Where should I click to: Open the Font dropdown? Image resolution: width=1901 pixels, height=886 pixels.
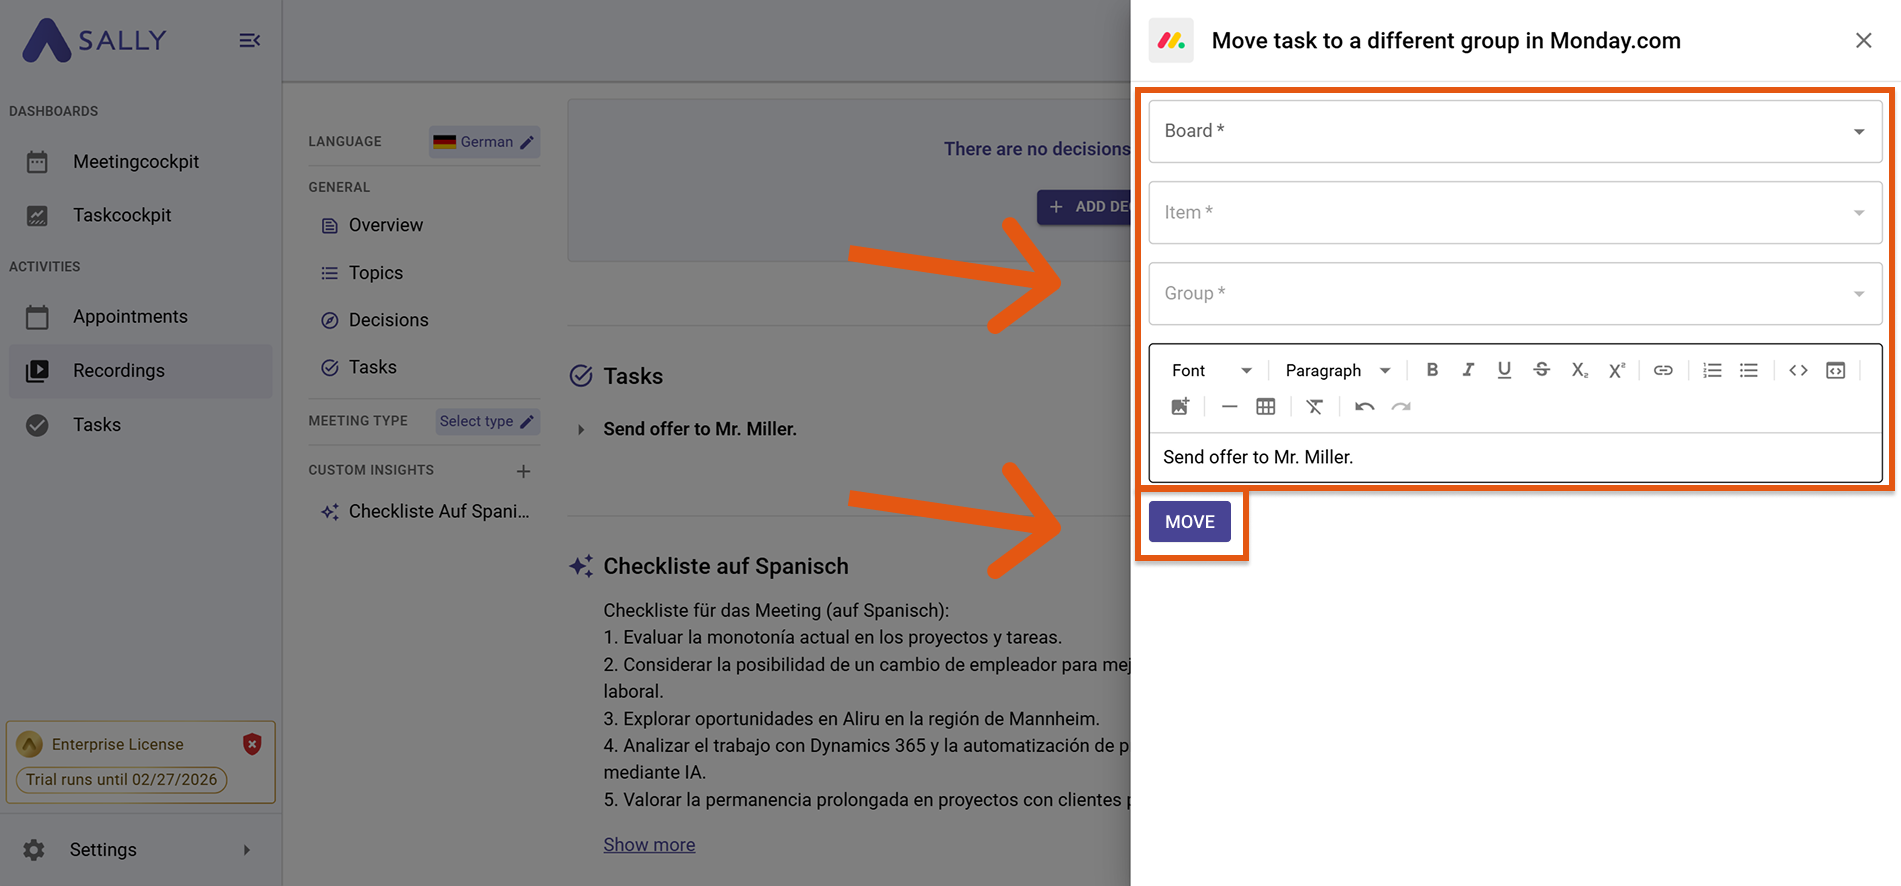pyautogui.click(x=1211, y=370)
